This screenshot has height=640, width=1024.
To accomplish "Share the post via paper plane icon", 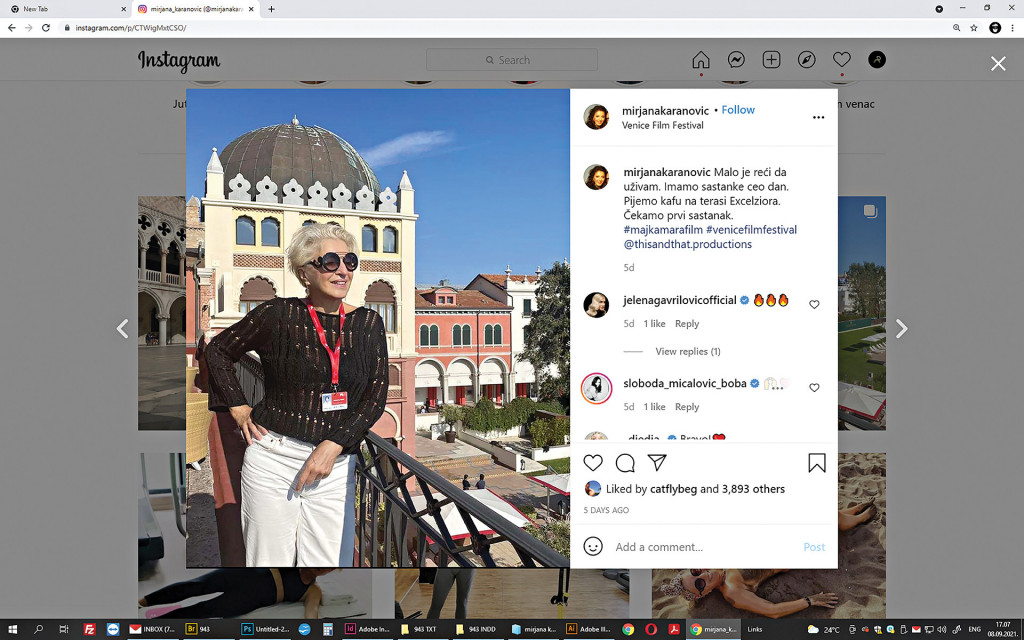I will point(657,463).
